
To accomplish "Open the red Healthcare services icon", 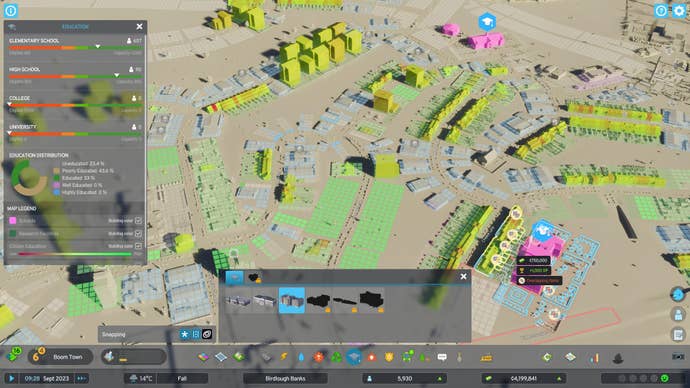I will (x=319, y=357).
